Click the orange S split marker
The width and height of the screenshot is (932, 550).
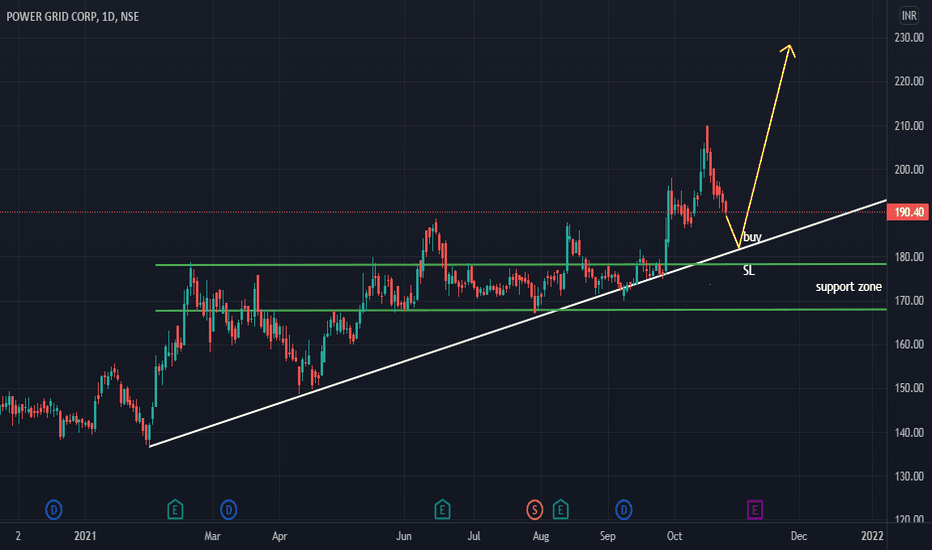pyautogui.click(x=534, y=510)
